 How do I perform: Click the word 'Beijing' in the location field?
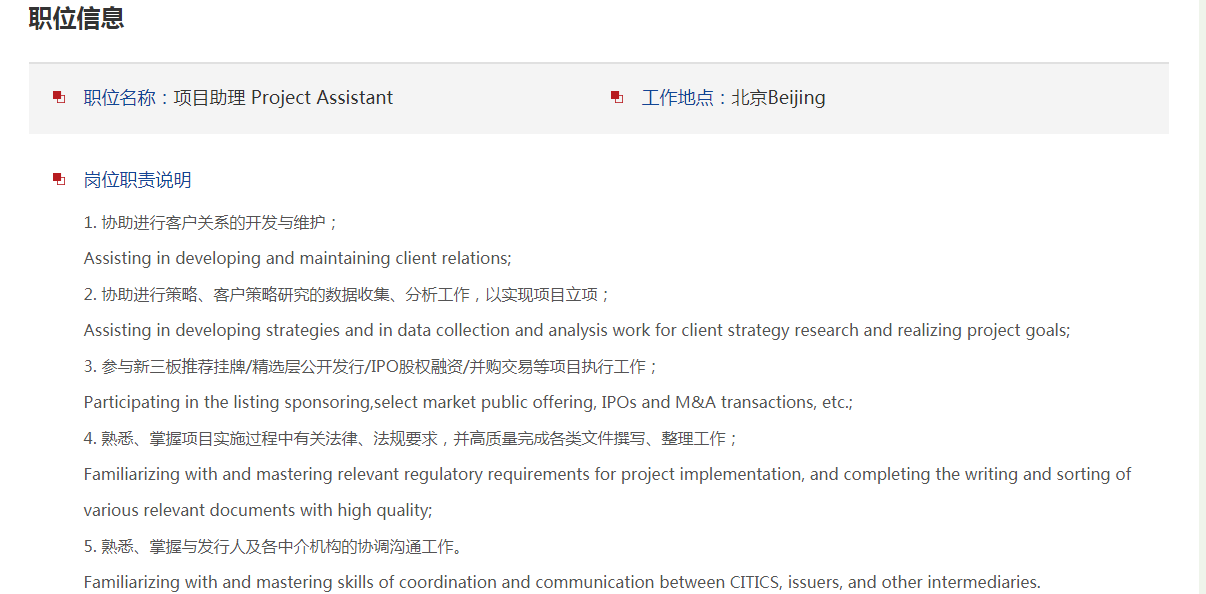pos(797,98)
